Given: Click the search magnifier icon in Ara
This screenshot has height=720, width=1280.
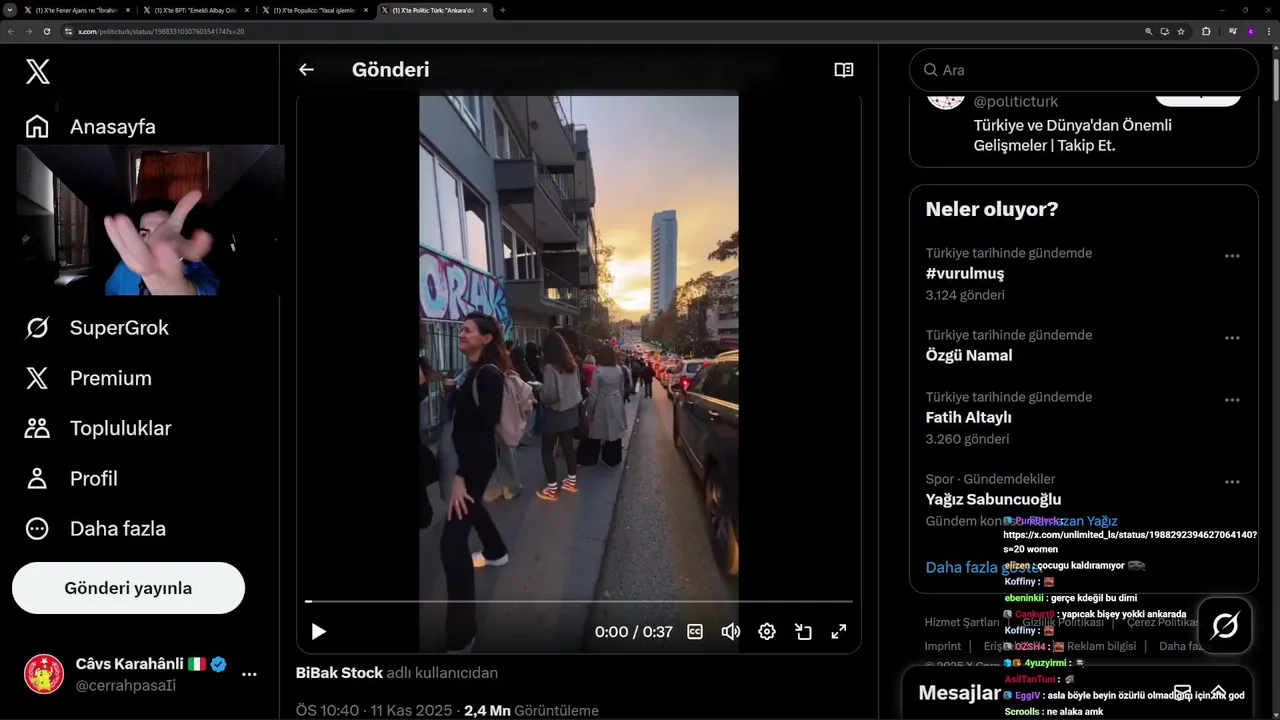Looking at the screenshot, I should pyautogui.click(x=930, y=70).
